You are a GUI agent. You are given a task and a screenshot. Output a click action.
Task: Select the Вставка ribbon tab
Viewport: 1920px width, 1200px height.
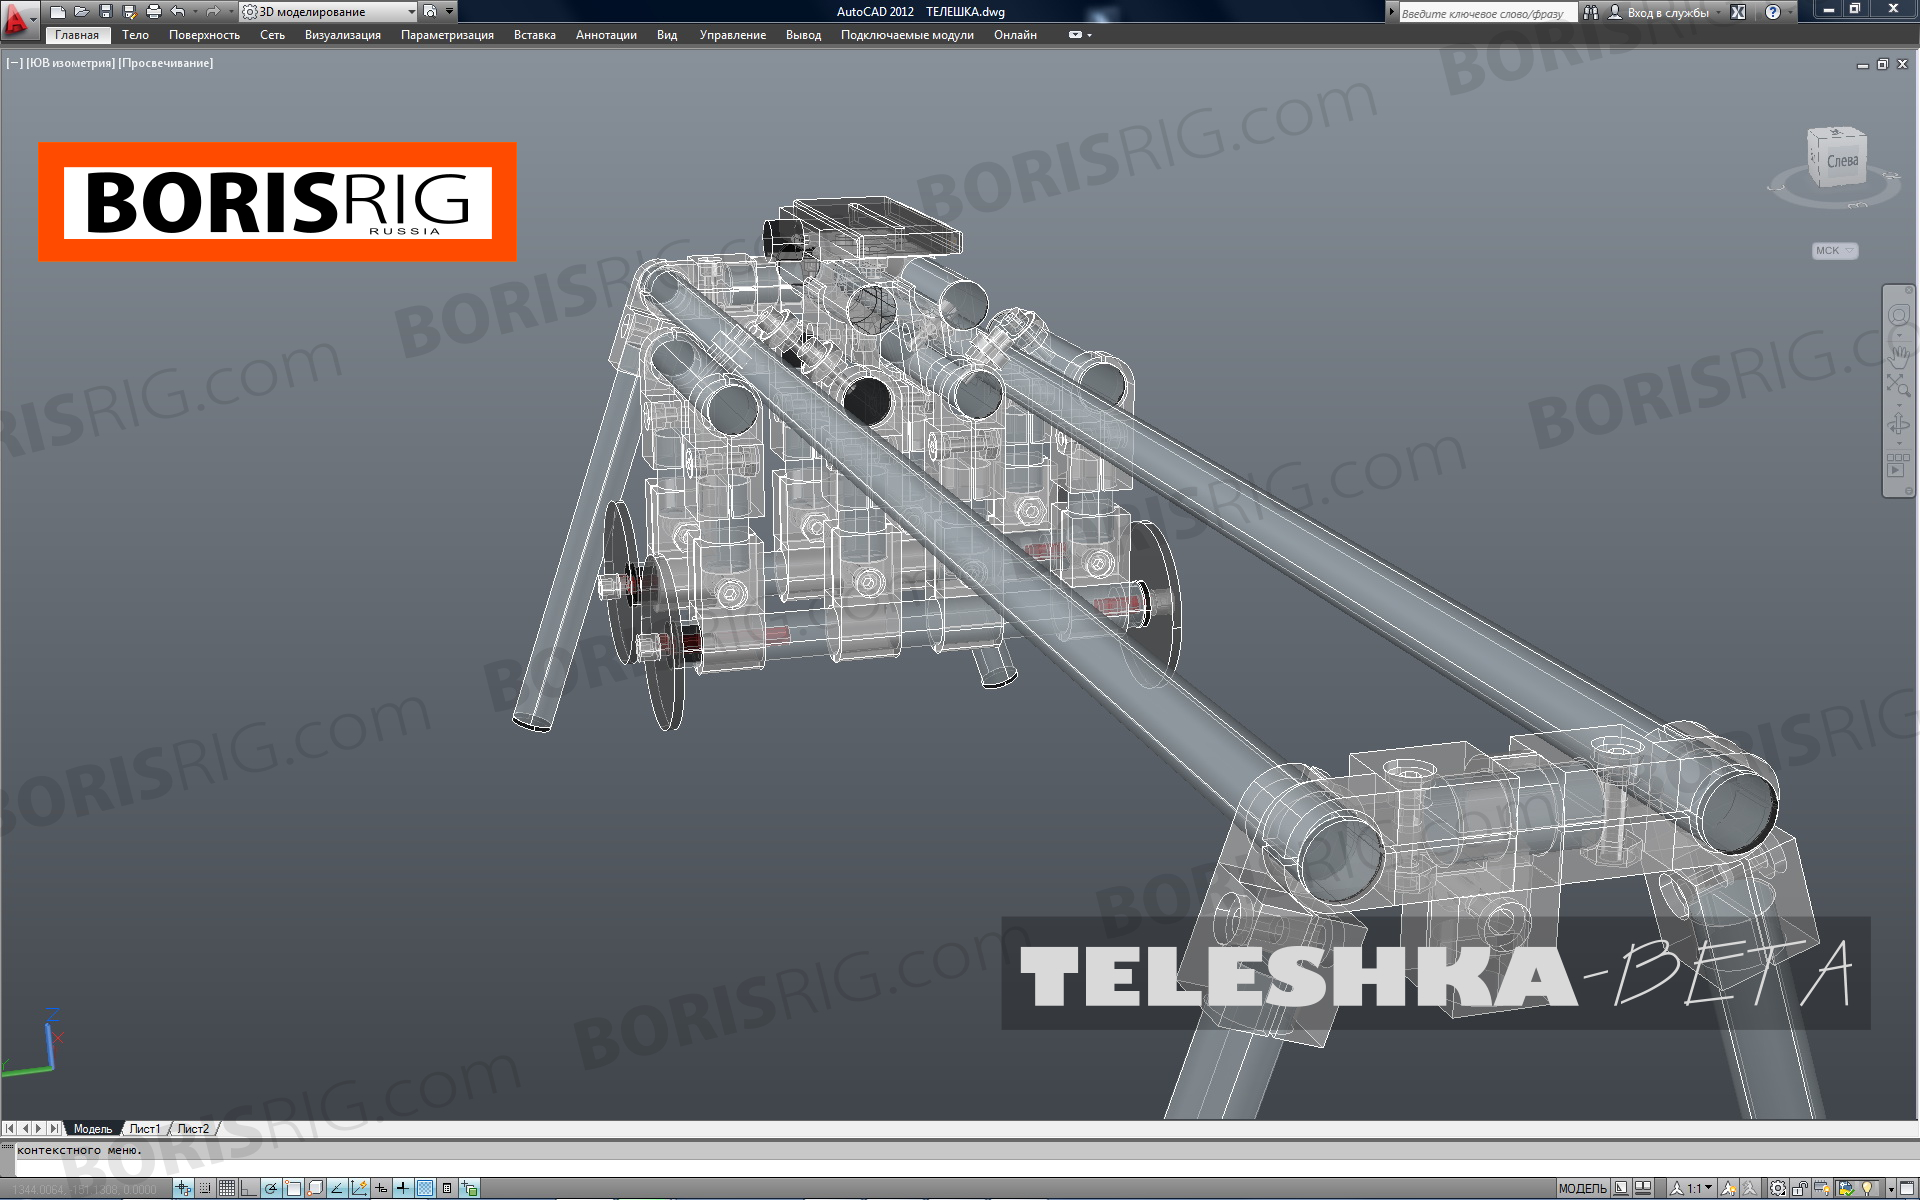534,35
